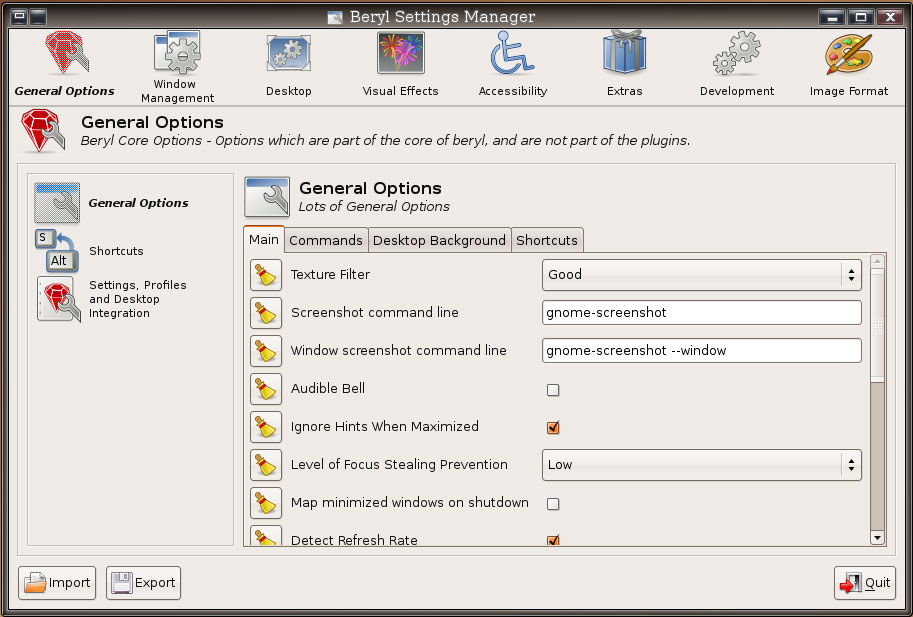Image resolution: width=913 pixels, height=617 pixels.
Task: Open Image Format palette icon
Action: coord(848,54)
